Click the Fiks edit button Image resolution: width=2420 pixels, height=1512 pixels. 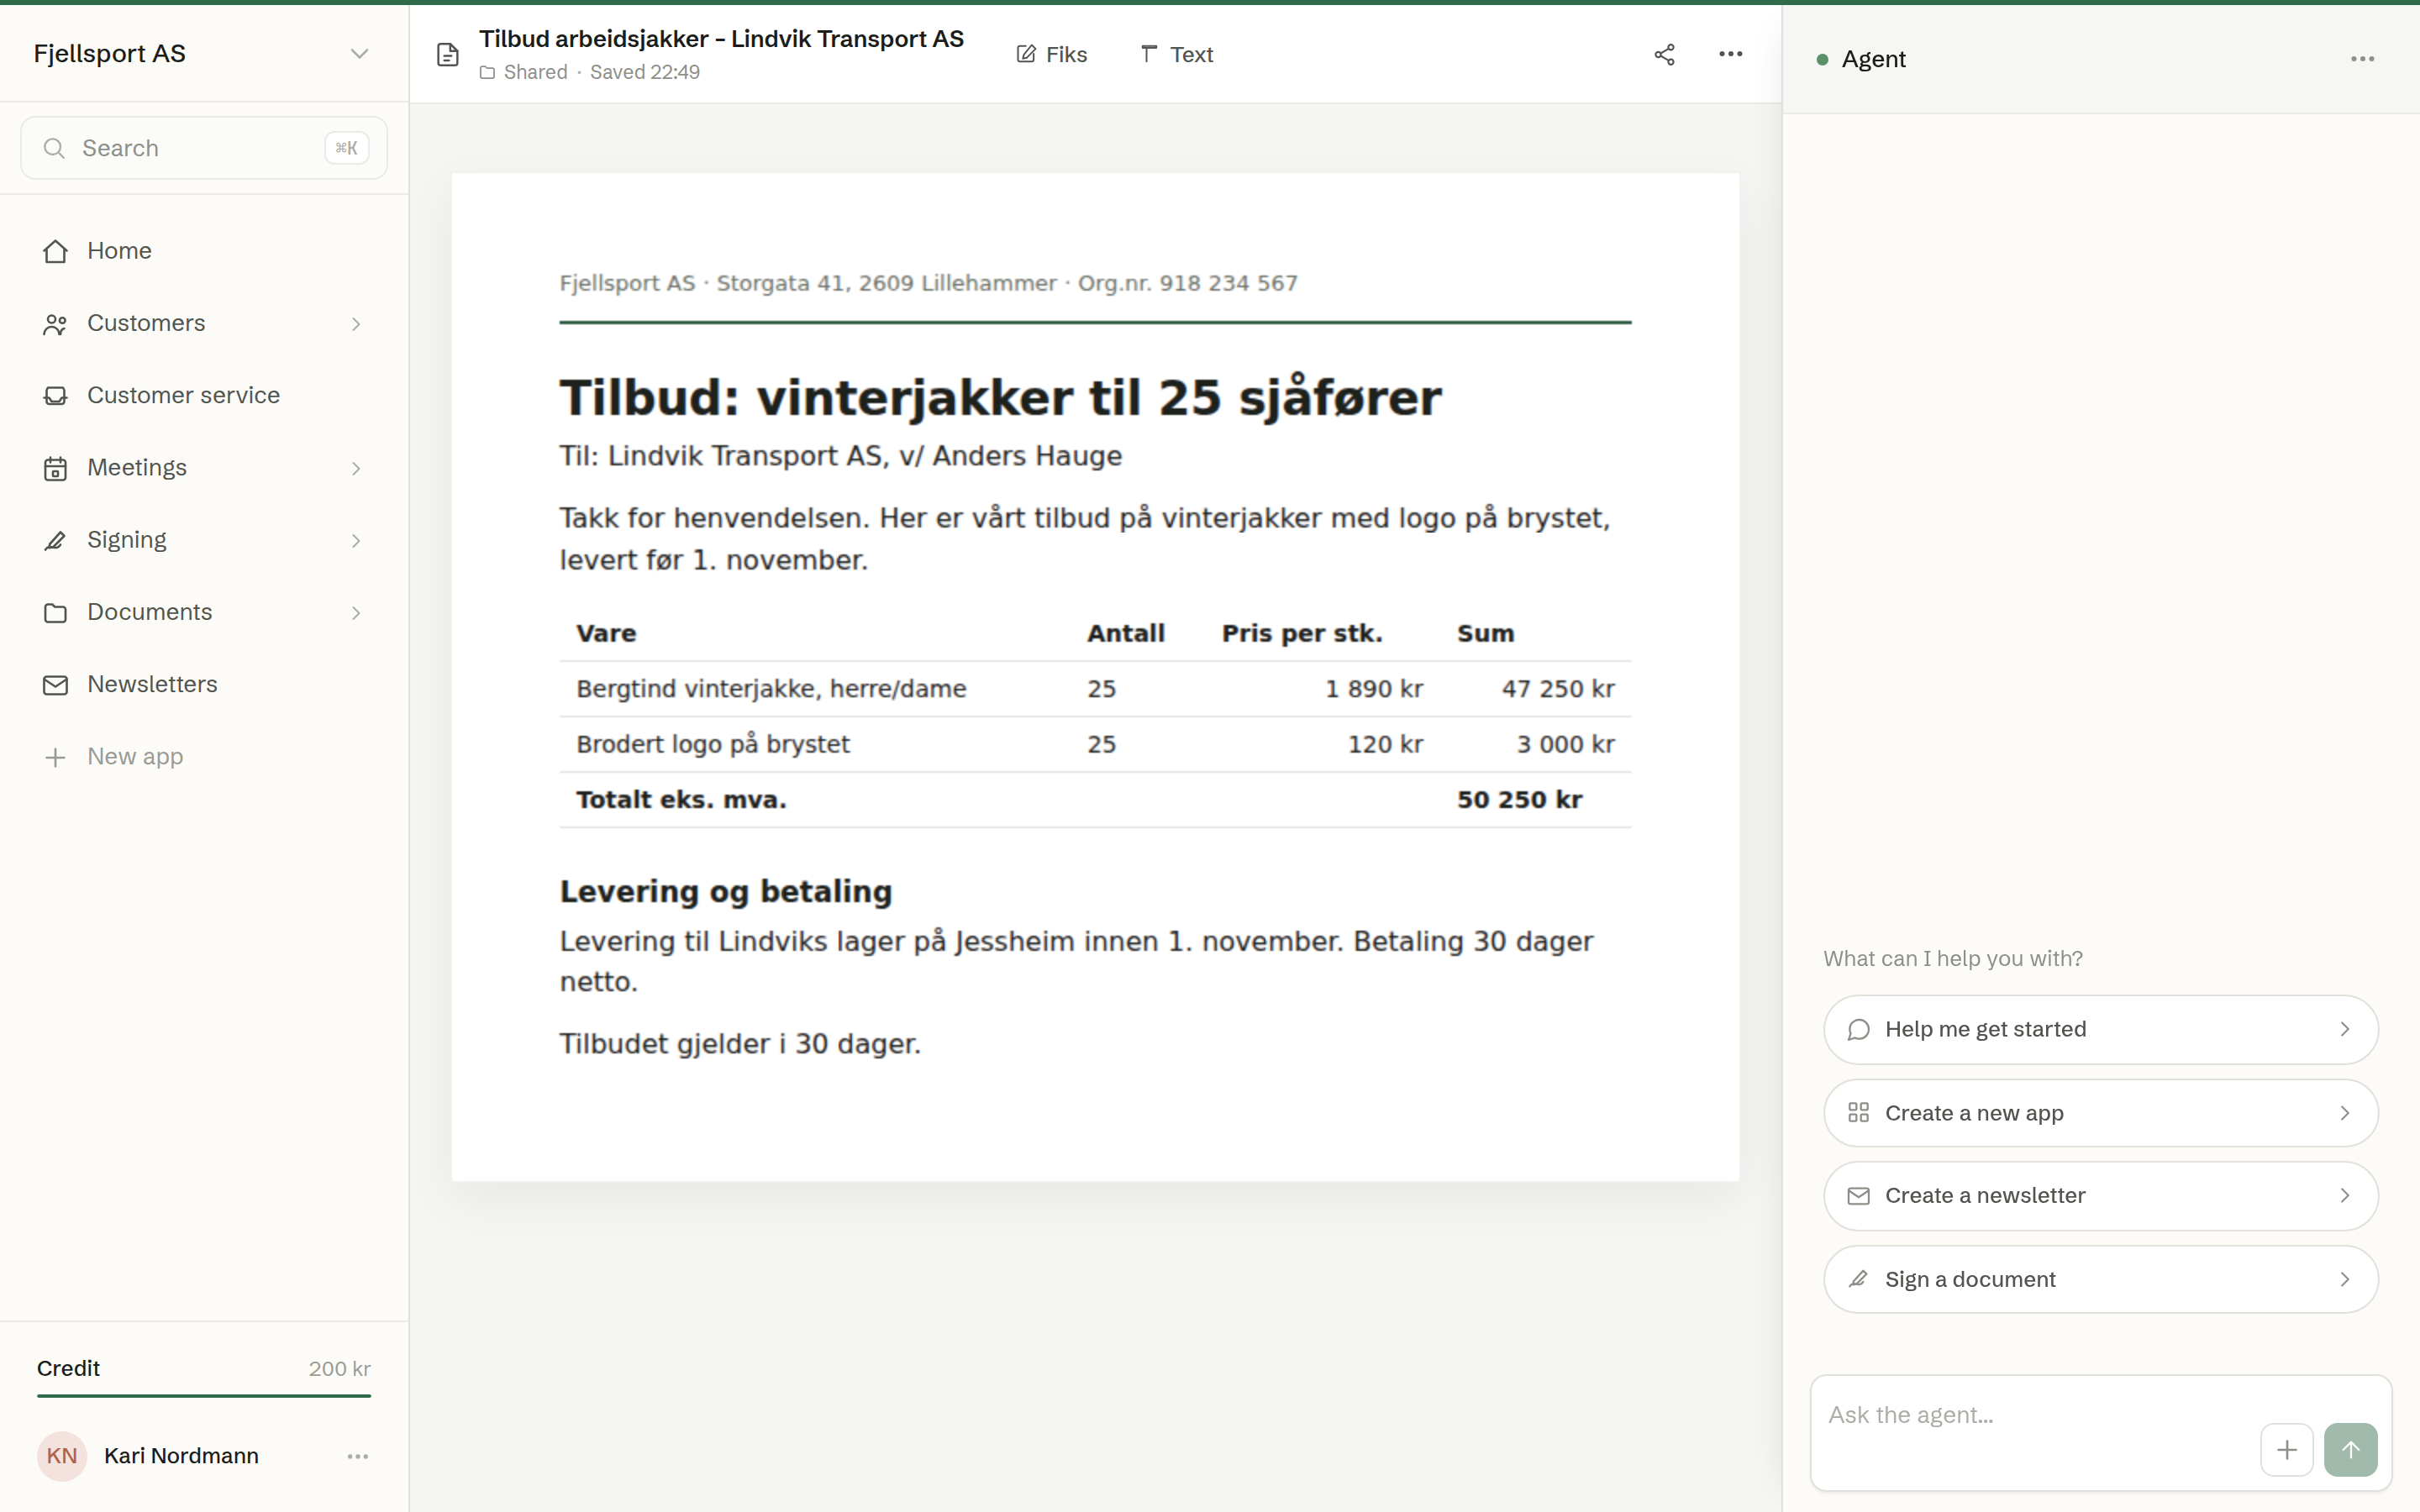coord(1051,55)
